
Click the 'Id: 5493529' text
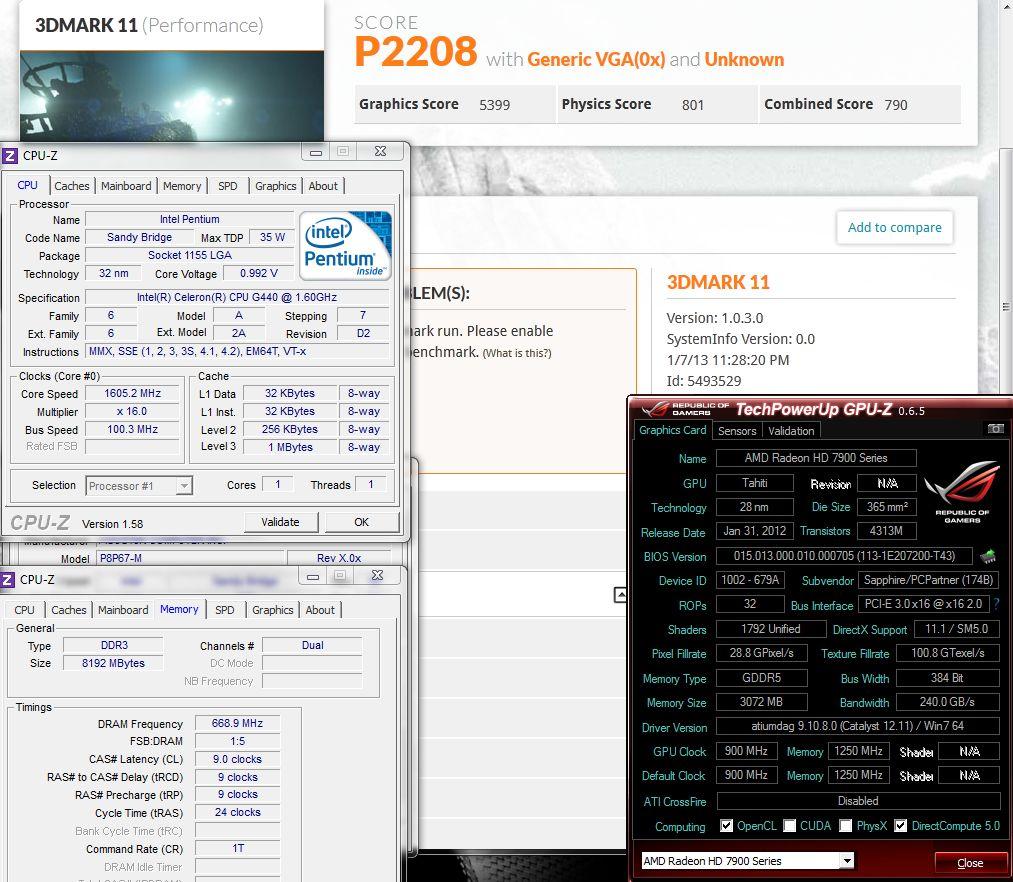704,381
